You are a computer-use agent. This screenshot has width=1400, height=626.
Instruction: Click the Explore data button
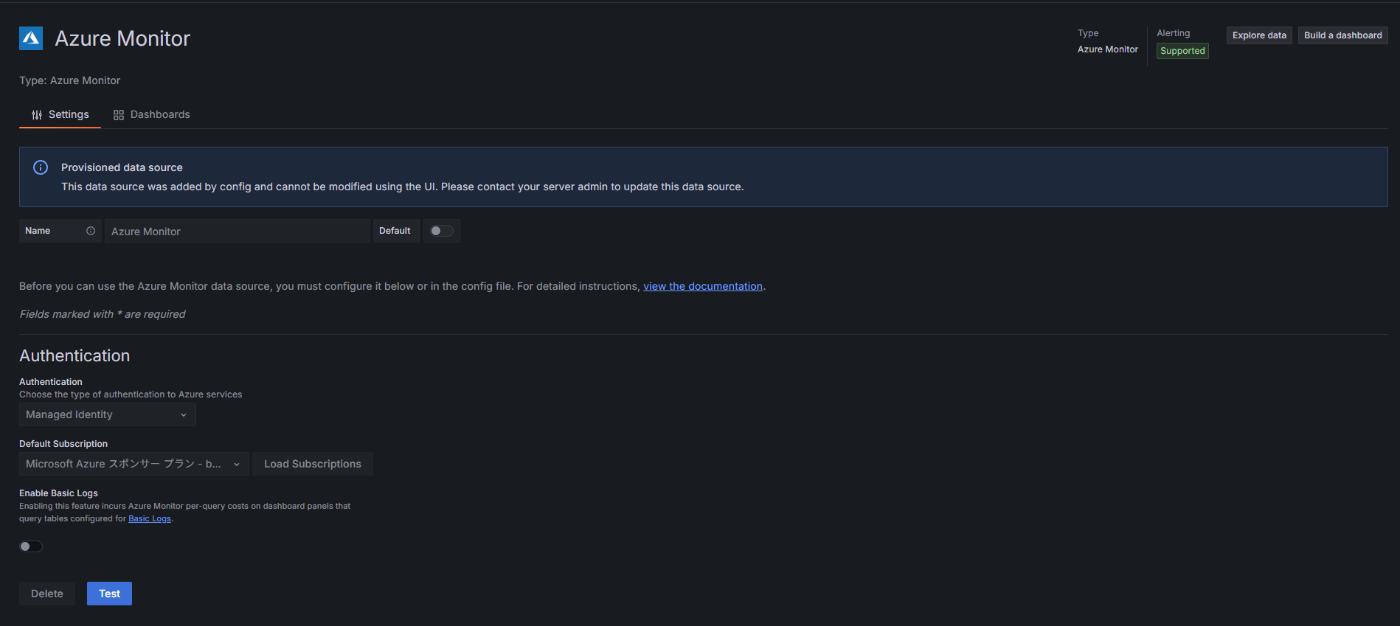(1259, 35)
